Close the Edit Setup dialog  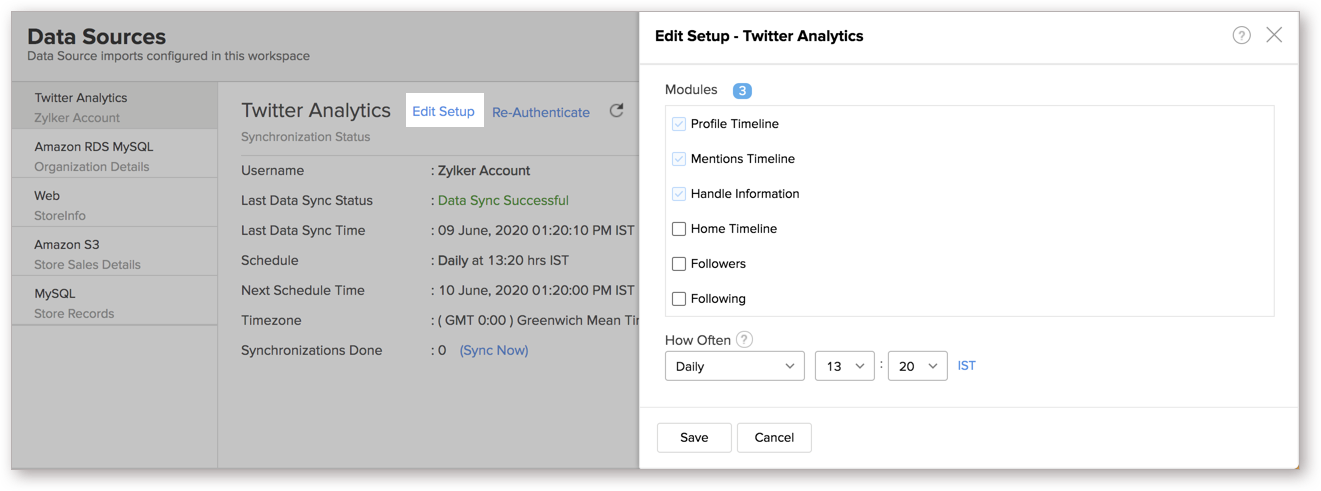pyautogui.click(x=1274, y=35)
